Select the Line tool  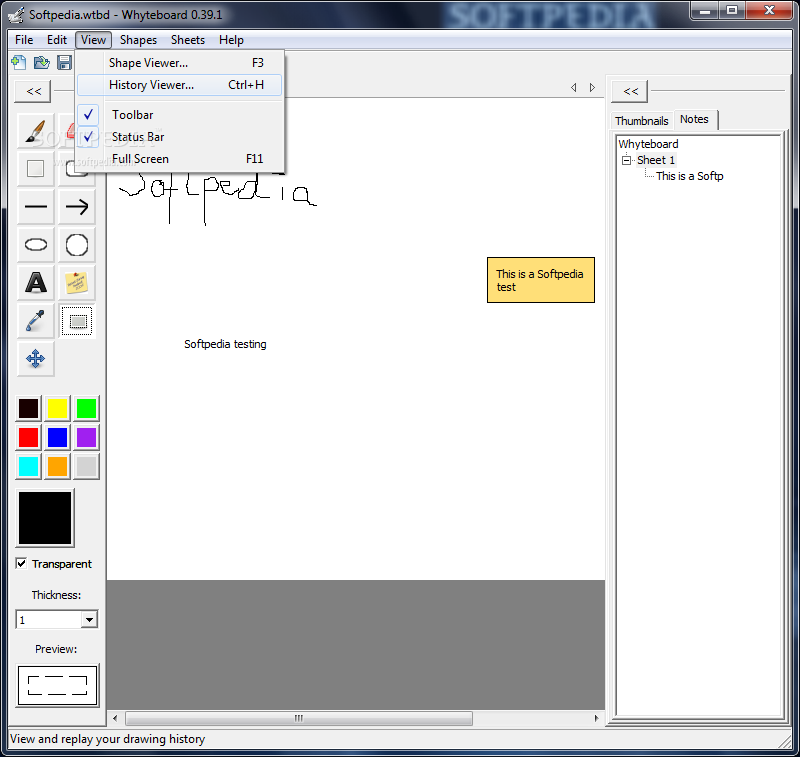pyautogui.click(x=36, y=207)
